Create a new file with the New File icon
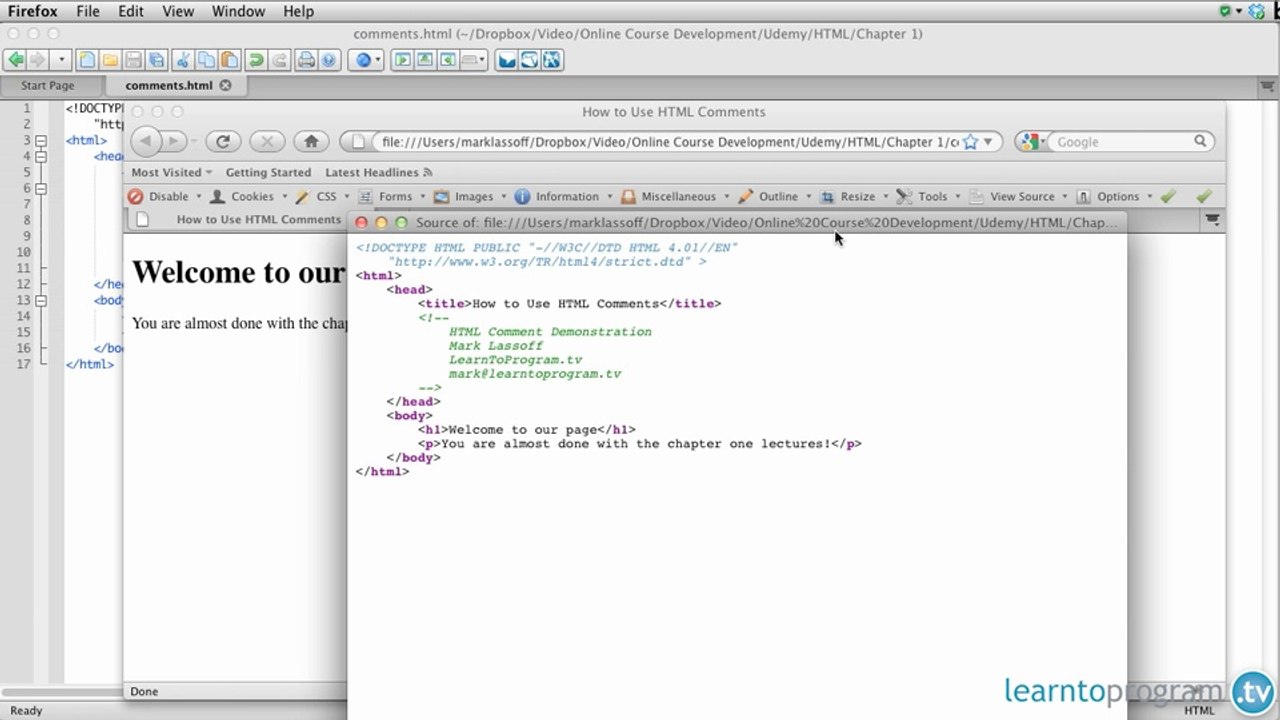The width and height of the screenshot is (1280, 720). tap(87, 60)
